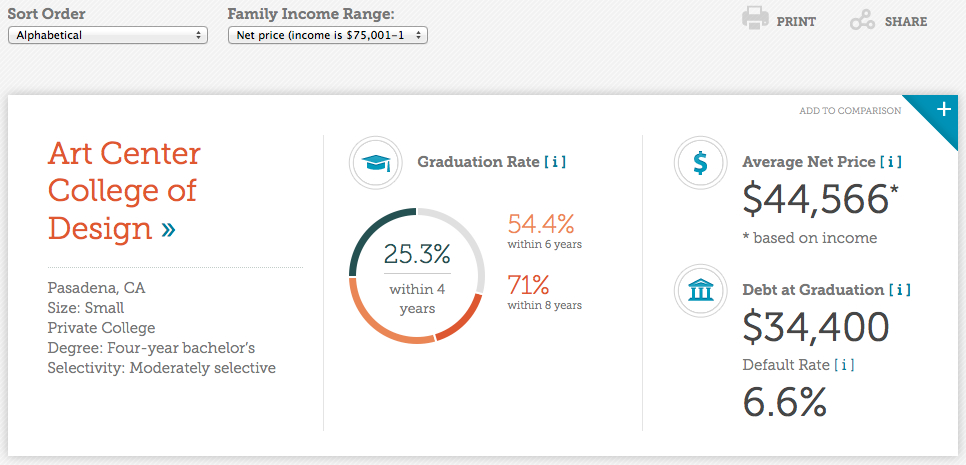
Task: Click the 25.3% within 4 years center
Action: (x=417, y=276)
